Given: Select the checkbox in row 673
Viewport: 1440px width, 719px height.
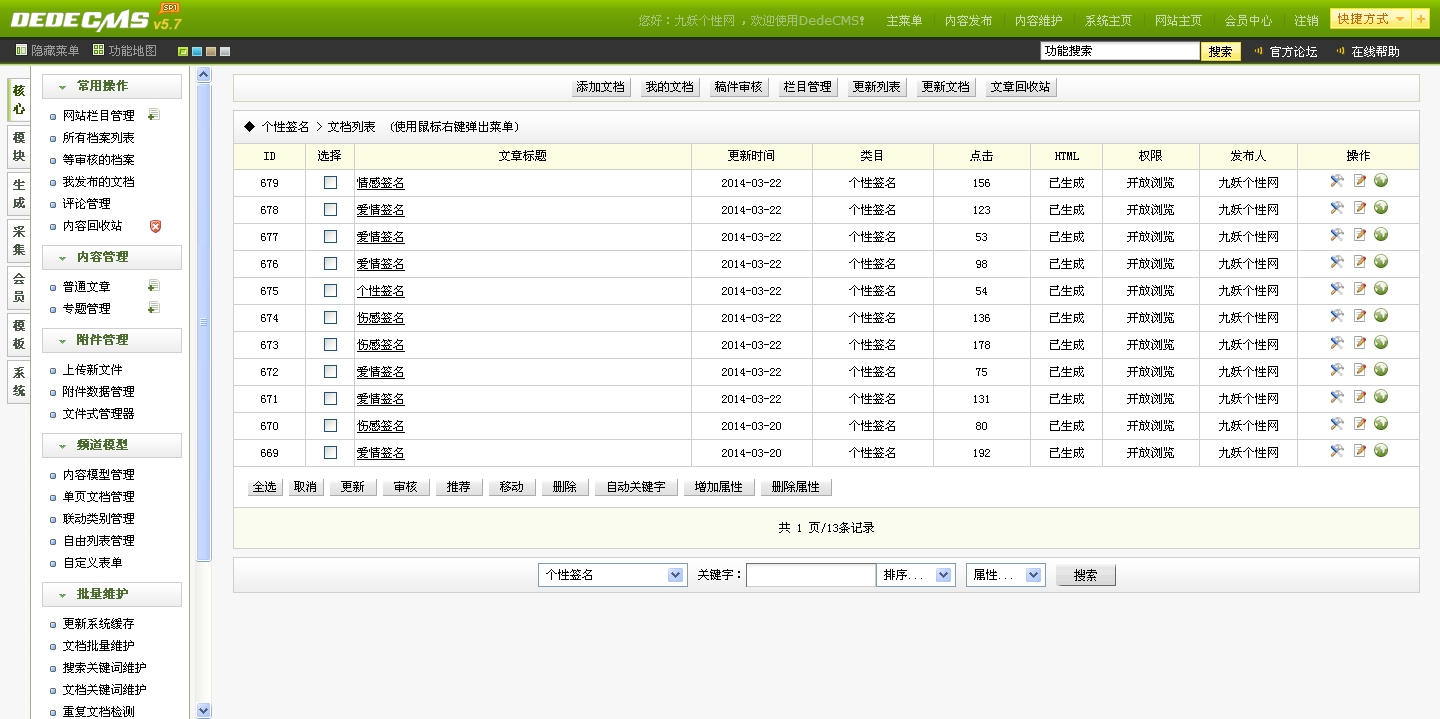Looking at the screenshot, I should (x=330, y=345).
